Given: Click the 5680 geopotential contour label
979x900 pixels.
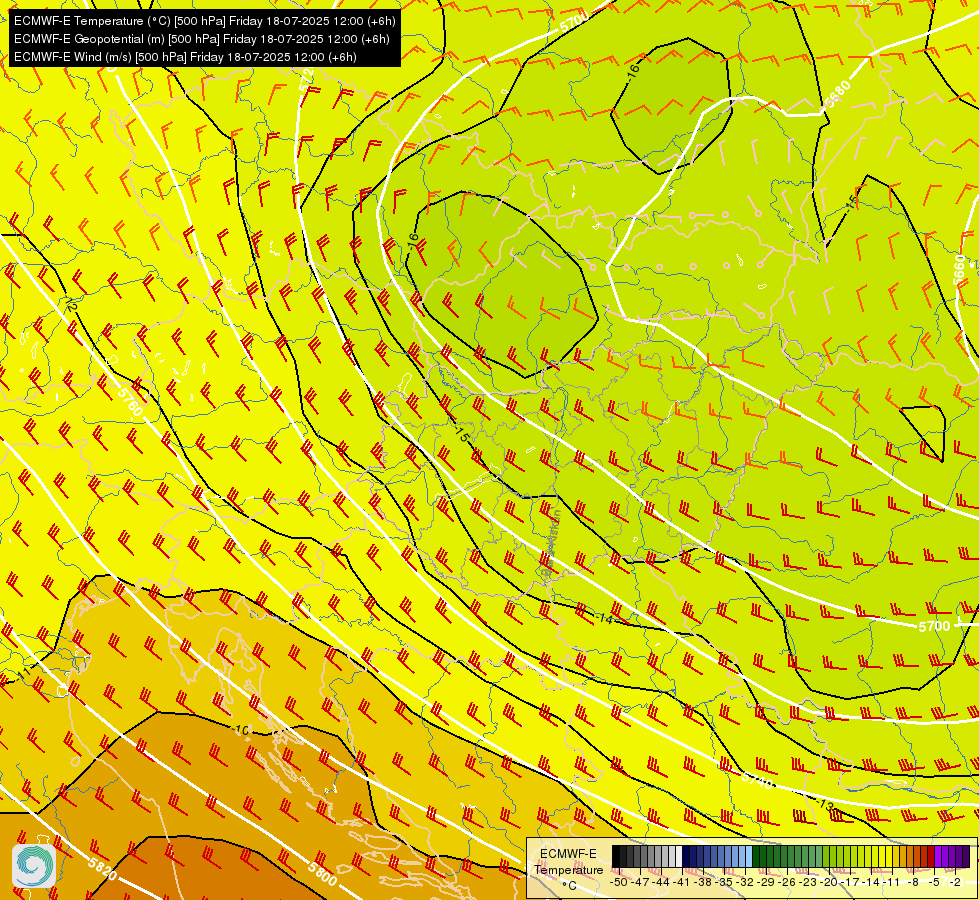Looking at the screenshot, I should tap(837, 94).
